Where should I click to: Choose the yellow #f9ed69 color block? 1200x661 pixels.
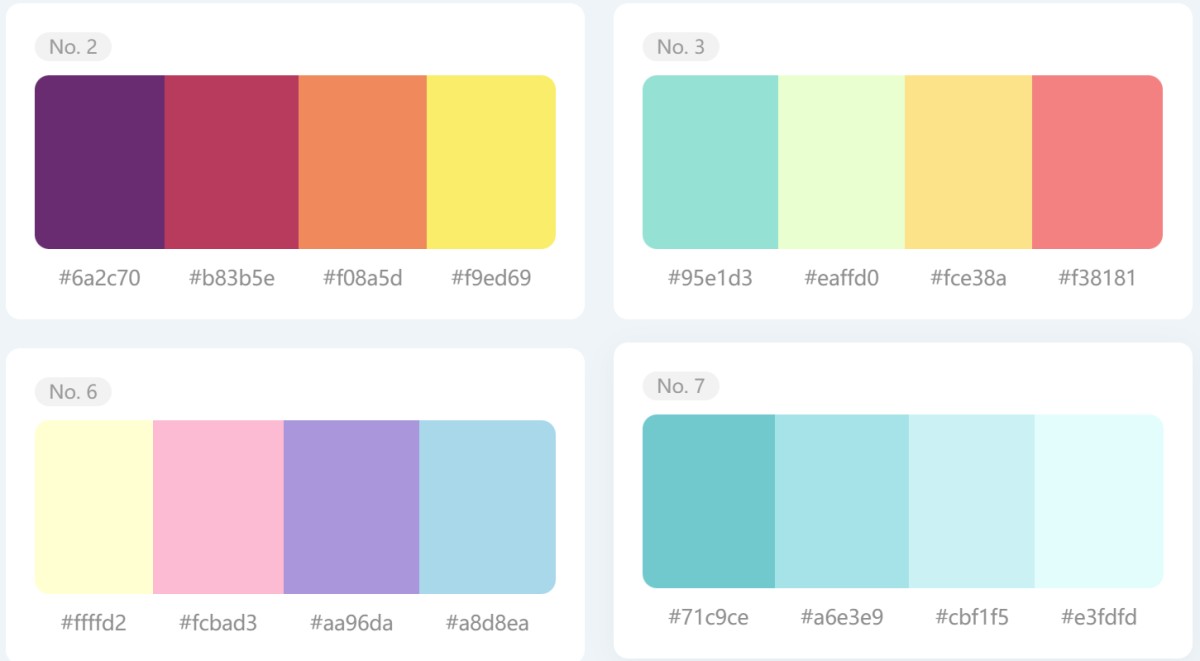click(x=491, y=162)
